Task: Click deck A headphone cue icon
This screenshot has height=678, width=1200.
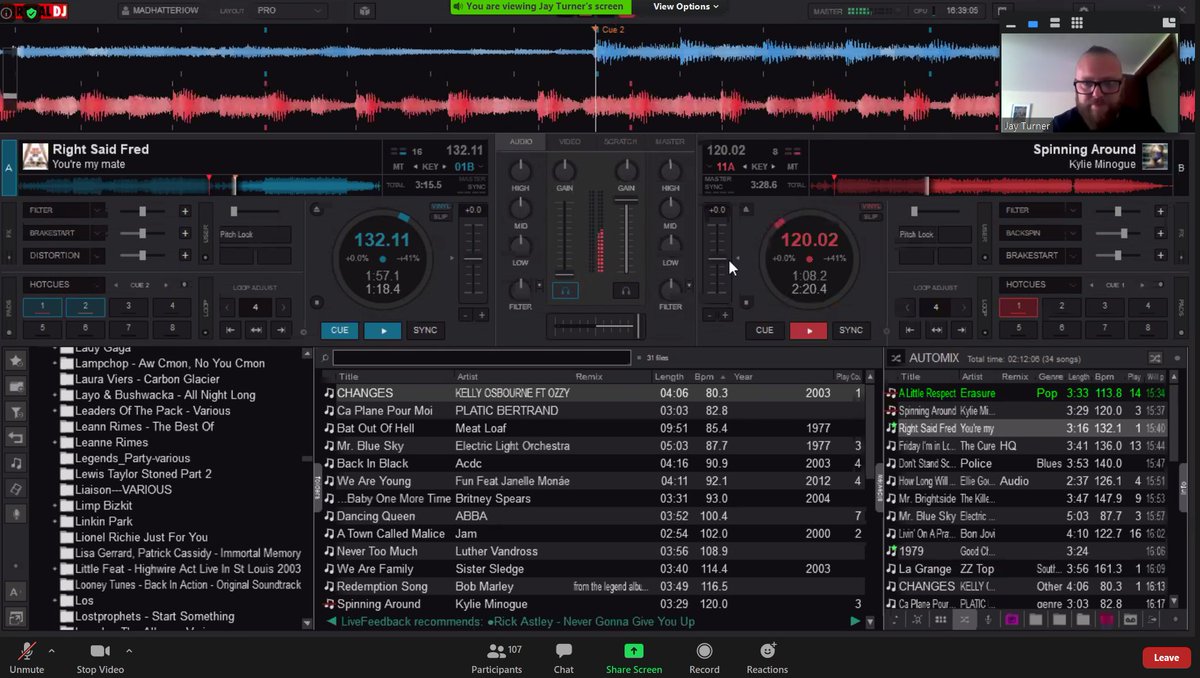Action: click(x=565, y=291)
